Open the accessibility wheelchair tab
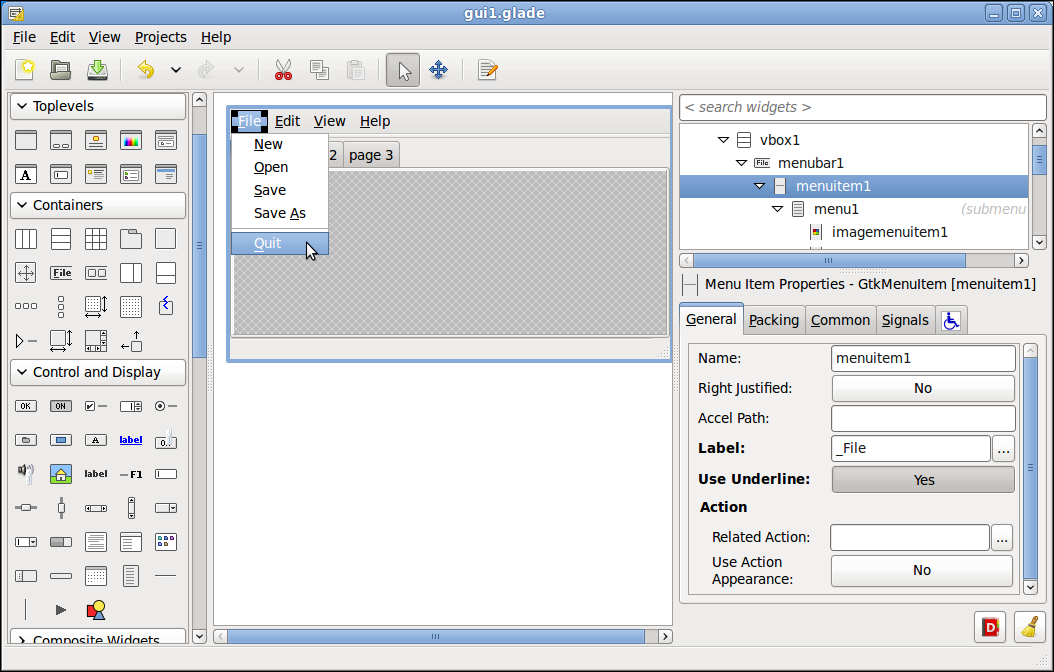Image resolution: width=1054 pixels, height=672 pixels. [950, 320]
